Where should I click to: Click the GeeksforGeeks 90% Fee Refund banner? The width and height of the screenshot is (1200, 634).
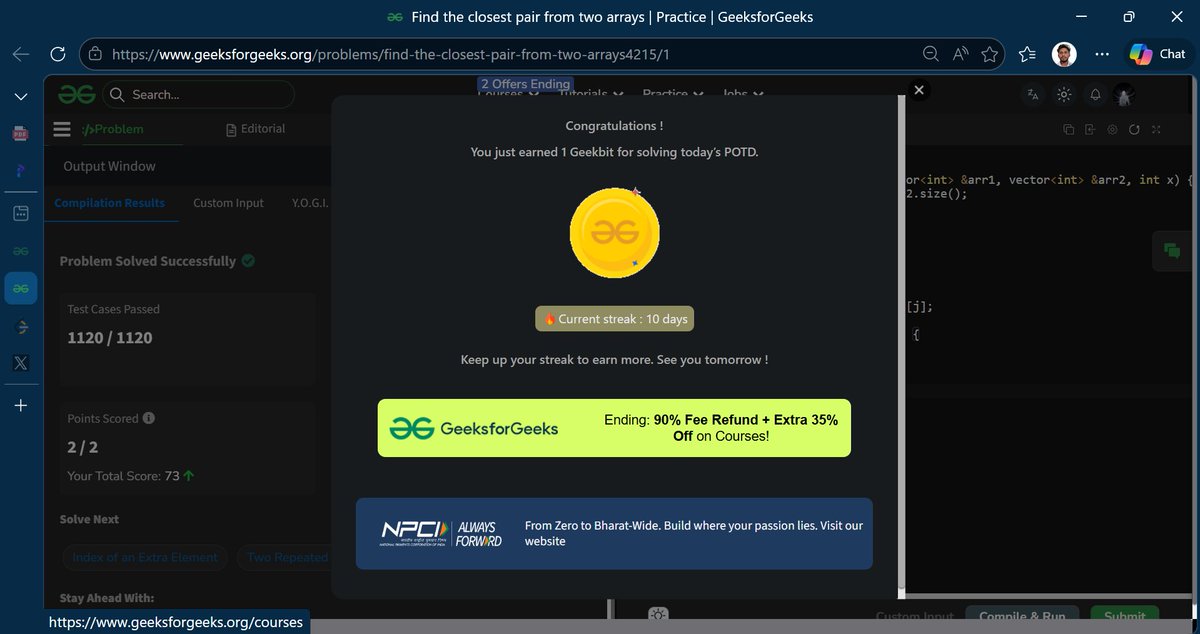click(614, 428)
